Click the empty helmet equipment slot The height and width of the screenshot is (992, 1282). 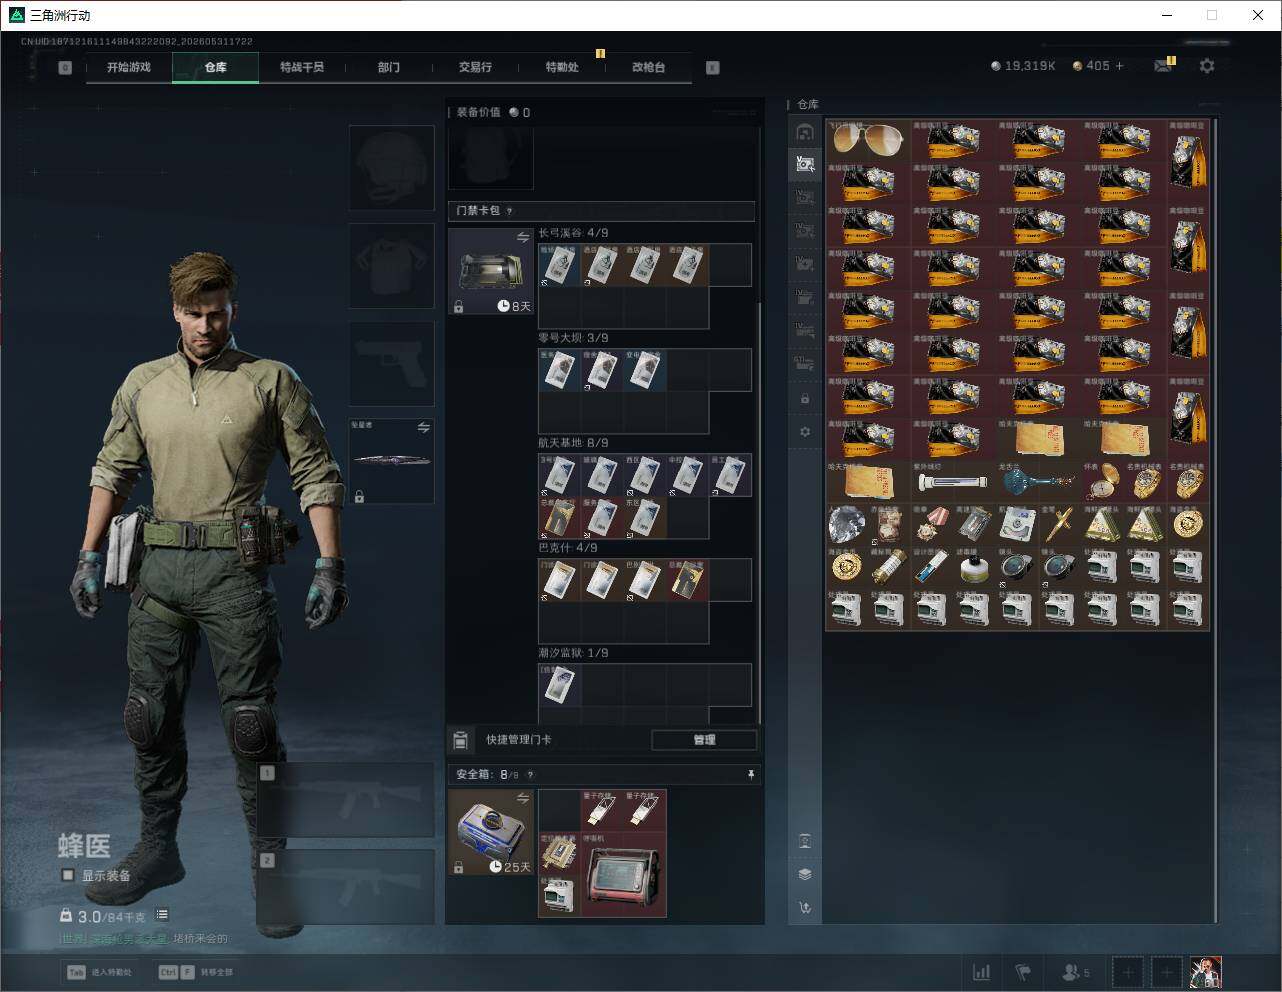coord(391,167)
